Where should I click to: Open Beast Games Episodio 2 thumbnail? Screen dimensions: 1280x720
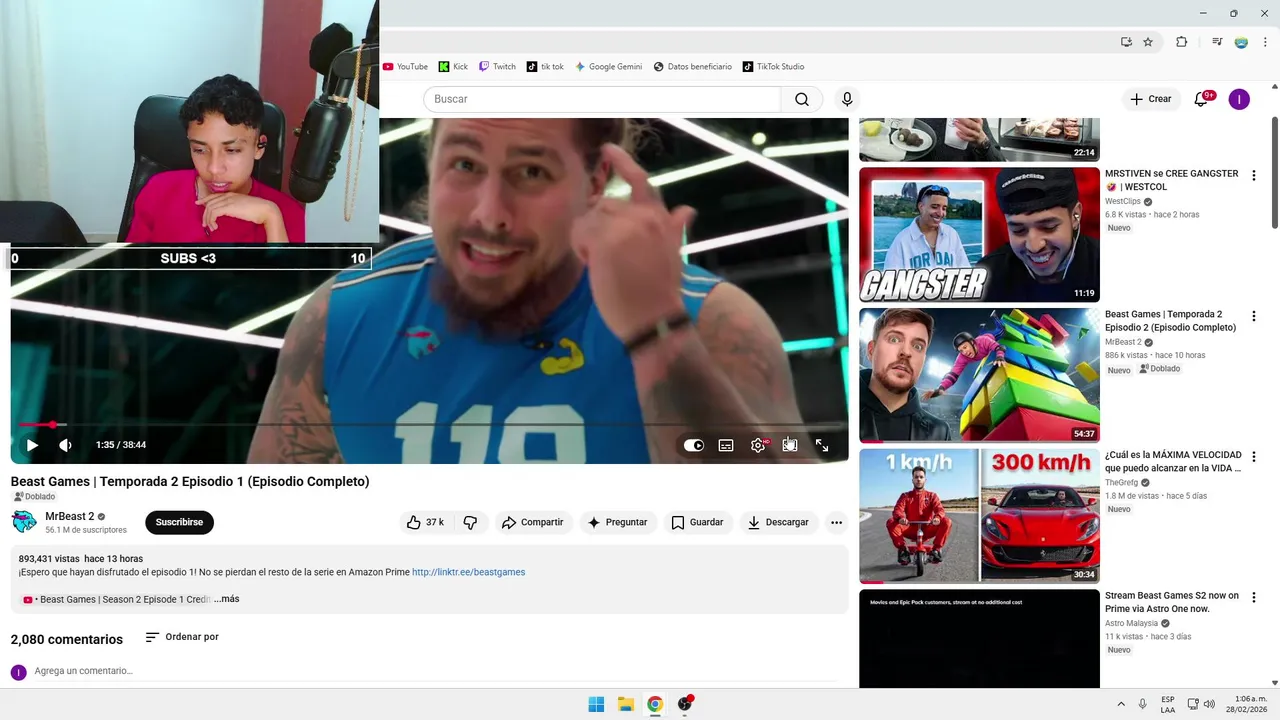(979, 375)
